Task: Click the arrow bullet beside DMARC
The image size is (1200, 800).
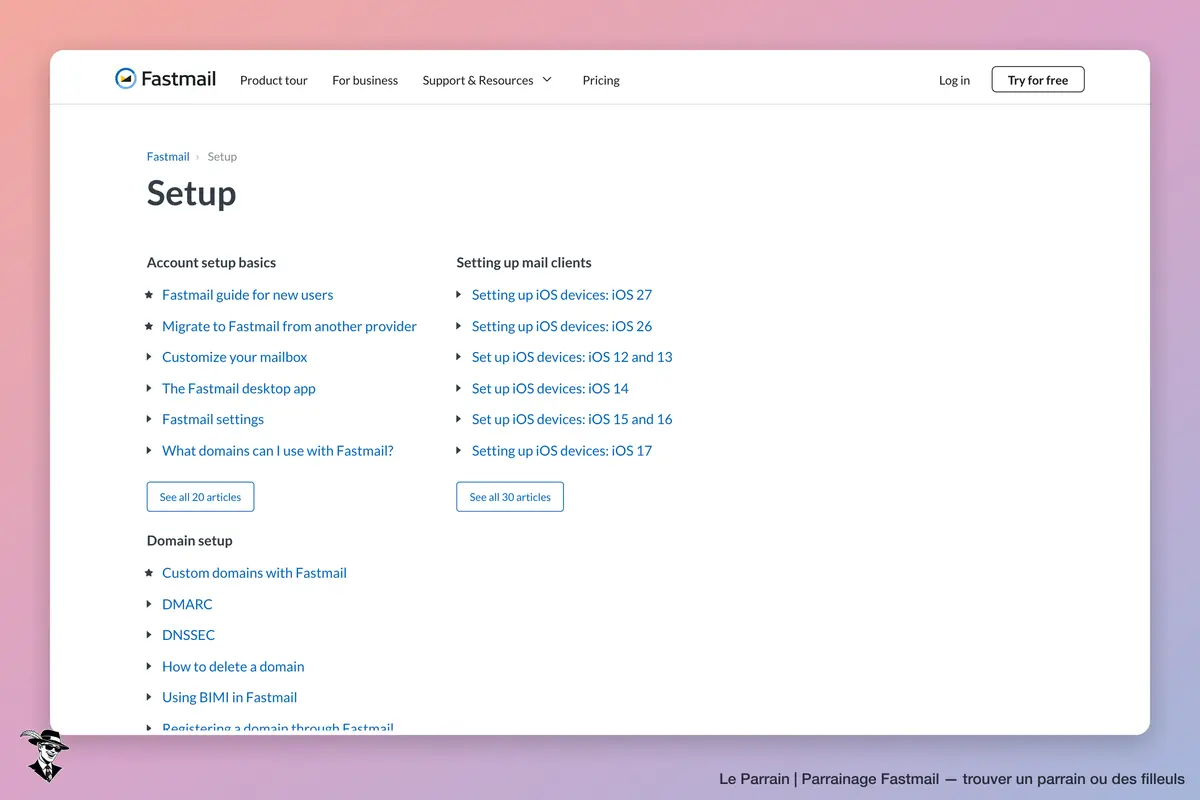Action: [149, 604]
